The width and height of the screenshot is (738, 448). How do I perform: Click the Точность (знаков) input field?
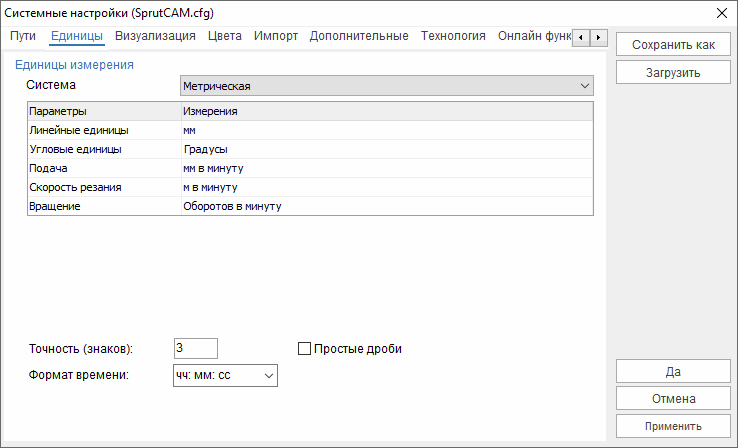[x=196, y=348]
